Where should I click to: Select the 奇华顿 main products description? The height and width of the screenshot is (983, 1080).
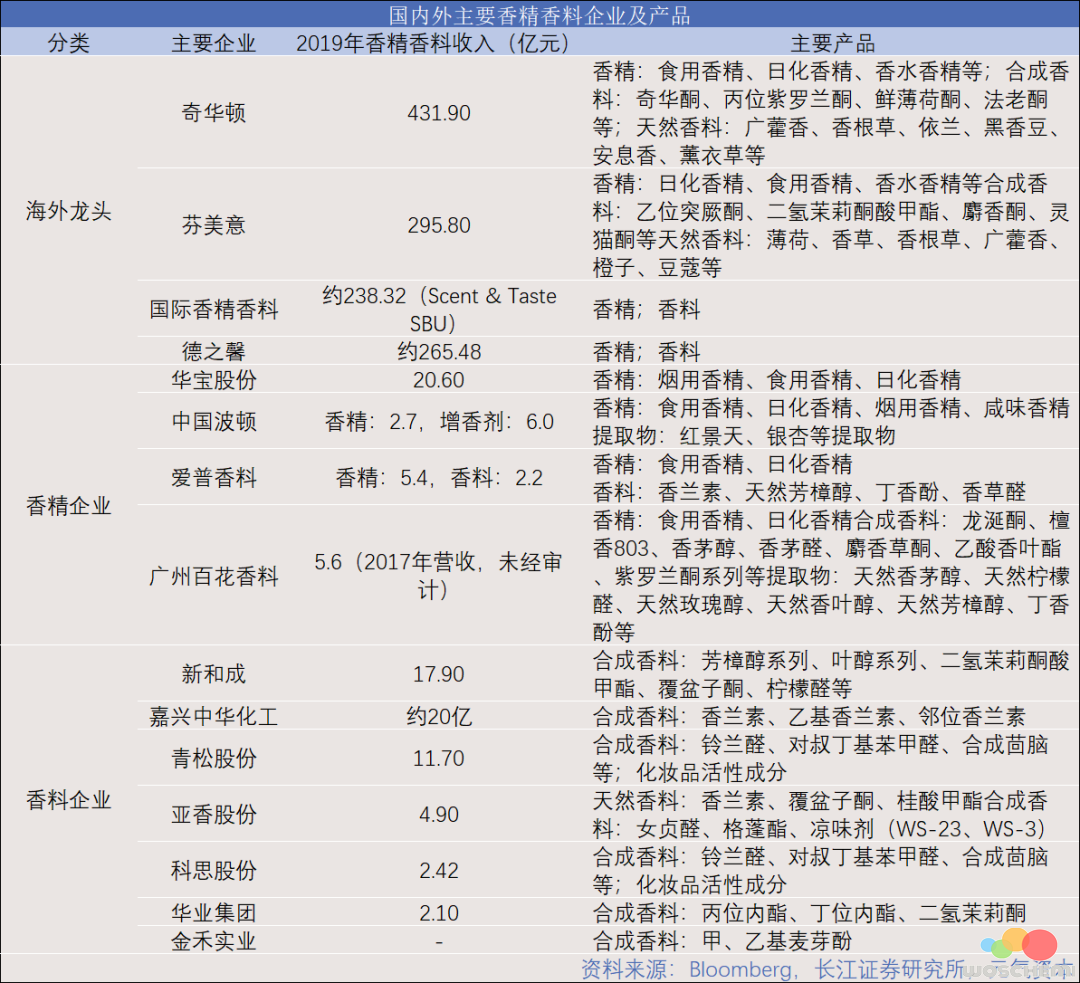click(x=831, y=112)
